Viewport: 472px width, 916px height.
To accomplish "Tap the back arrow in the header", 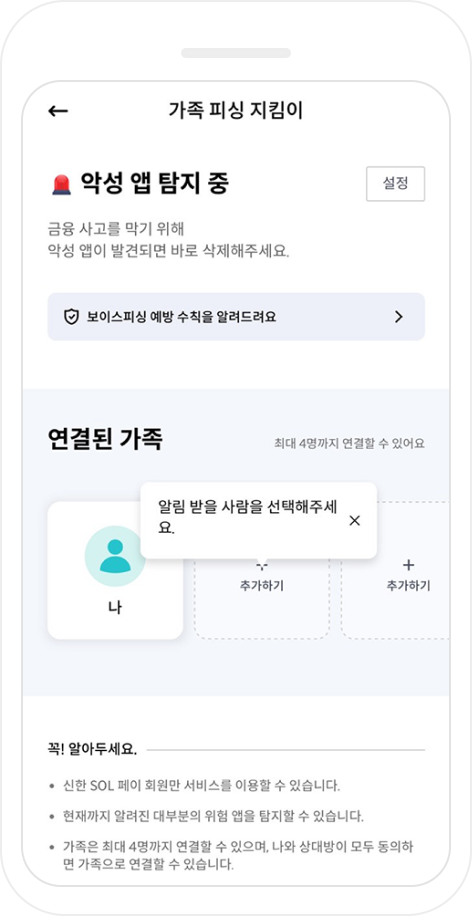I will point(58,111).
